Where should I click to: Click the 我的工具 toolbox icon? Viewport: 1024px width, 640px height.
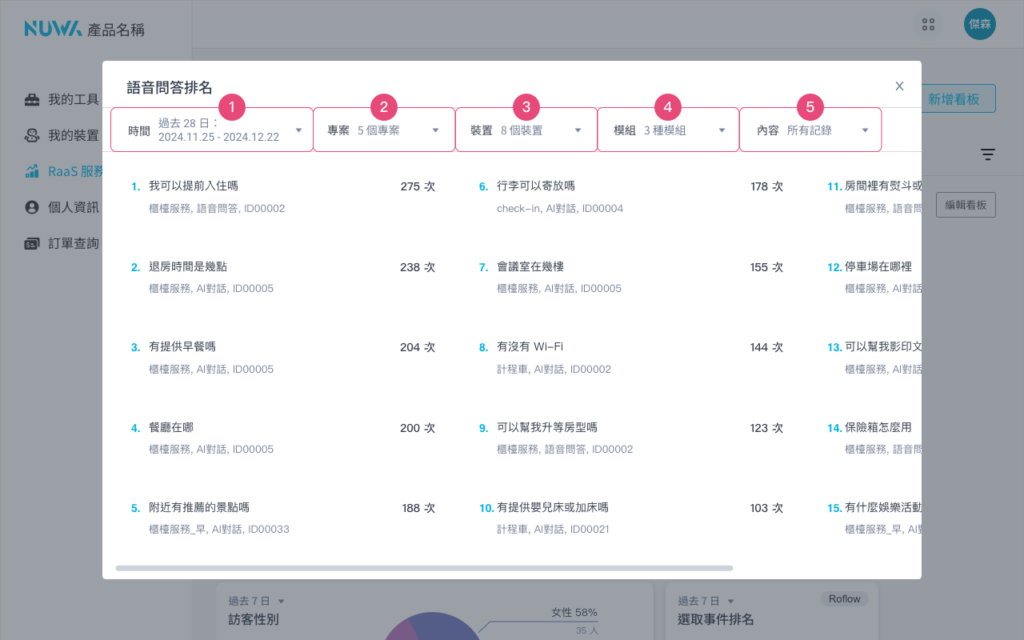(x=32, y=100)
